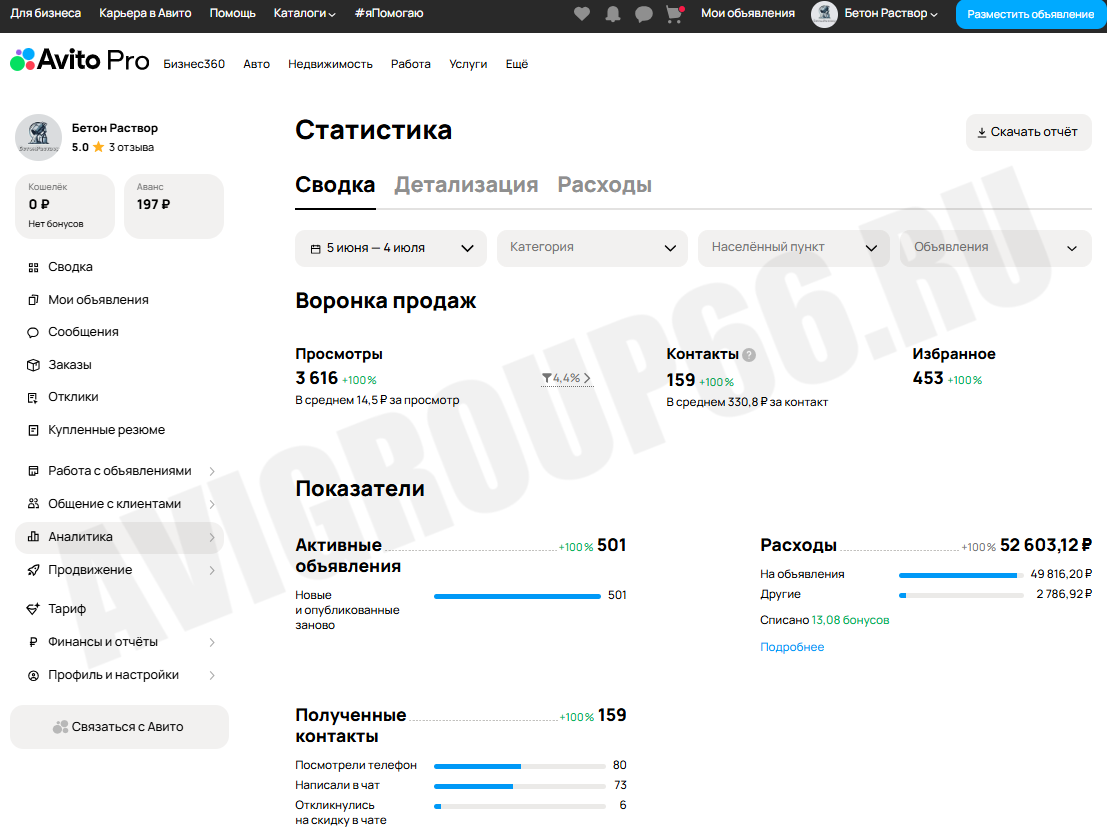Click the conversion funnel 4,4% indicator
Screen dimensions: 1107x833
(x=567, y=378)
